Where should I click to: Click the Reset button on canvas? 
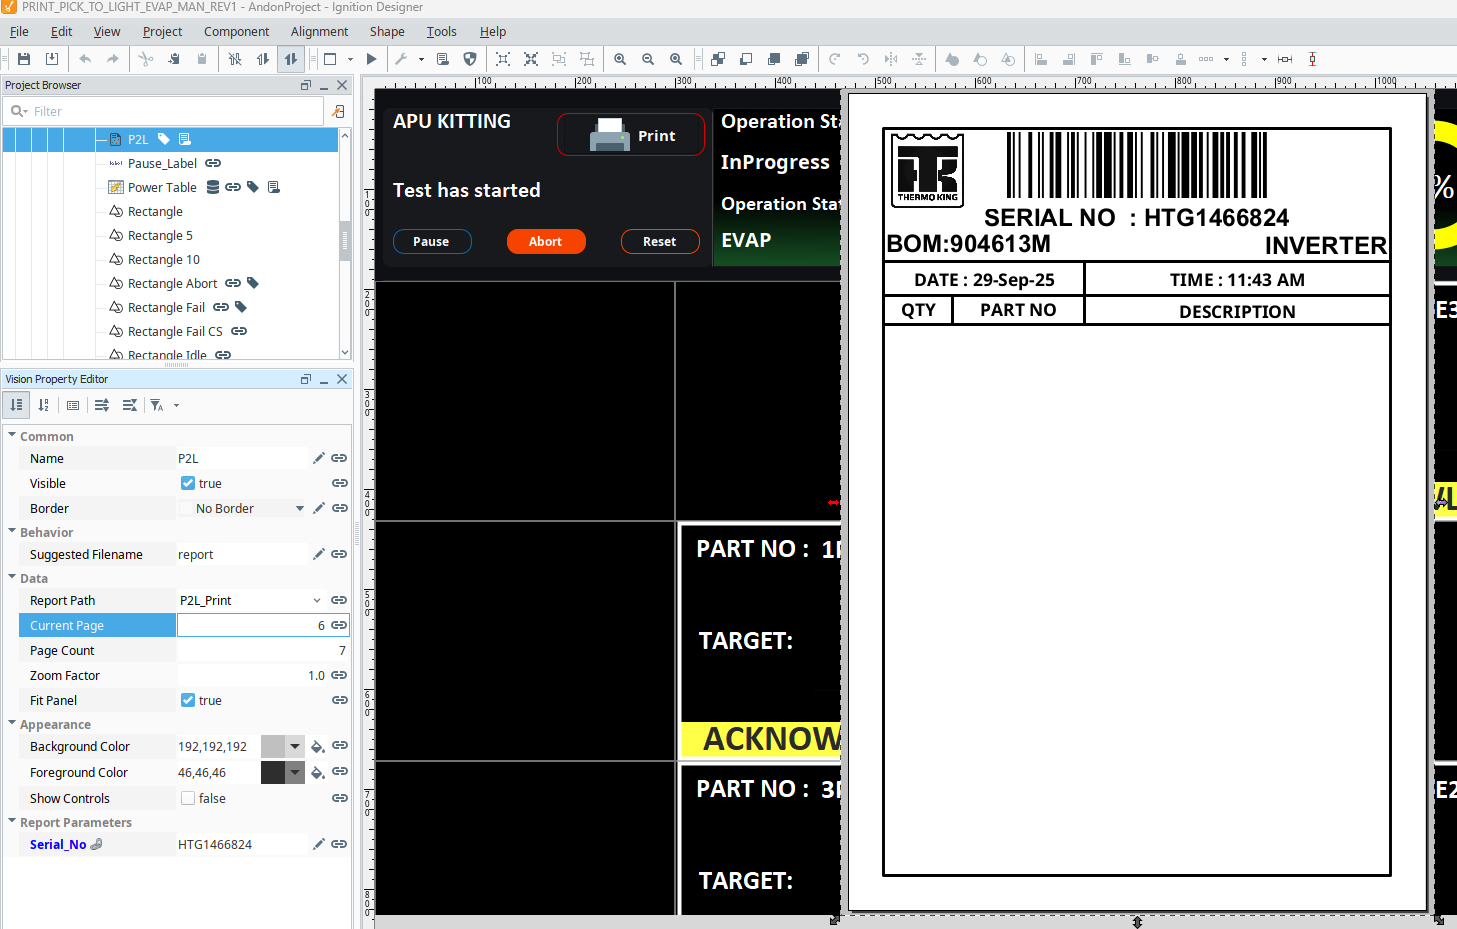pos(660,241)
